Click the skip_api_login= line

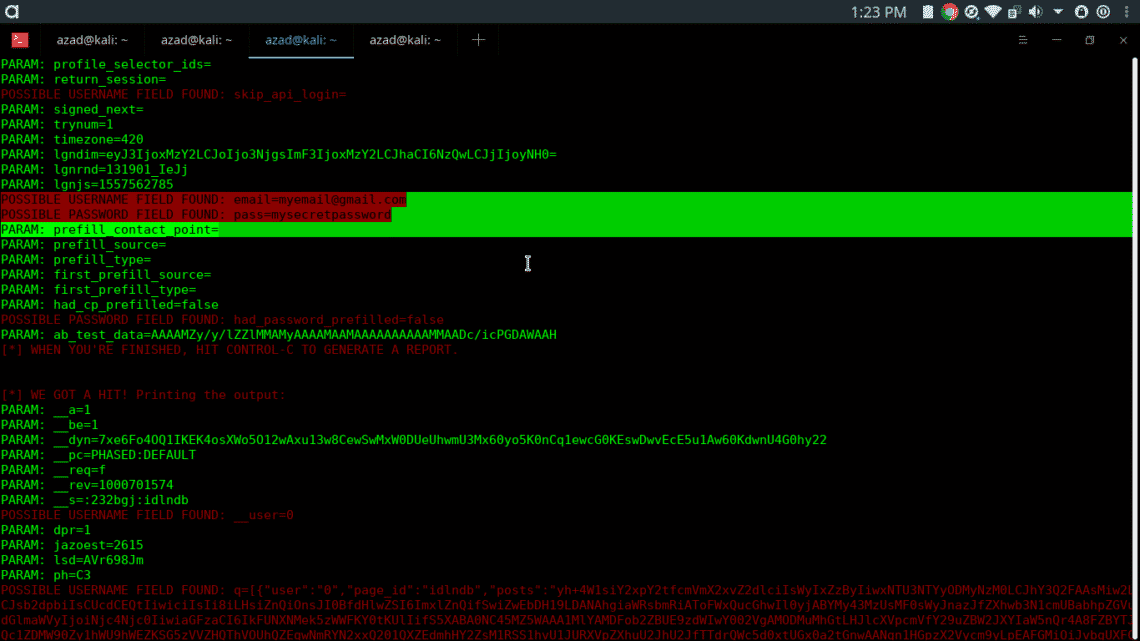[174, 94]
